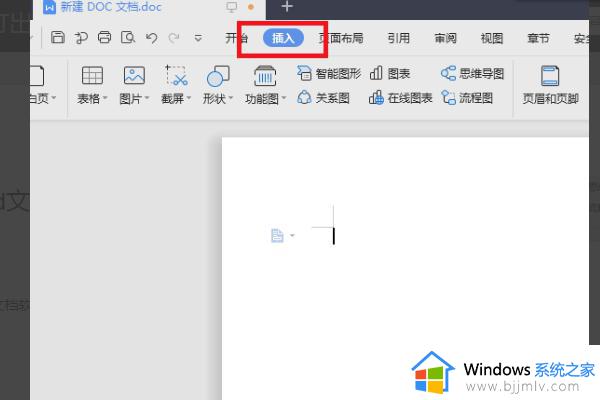This screenshot has width=600, height=400.
Task: Expand the 截屏 dropdown arrow
Action: pos(189,98)
